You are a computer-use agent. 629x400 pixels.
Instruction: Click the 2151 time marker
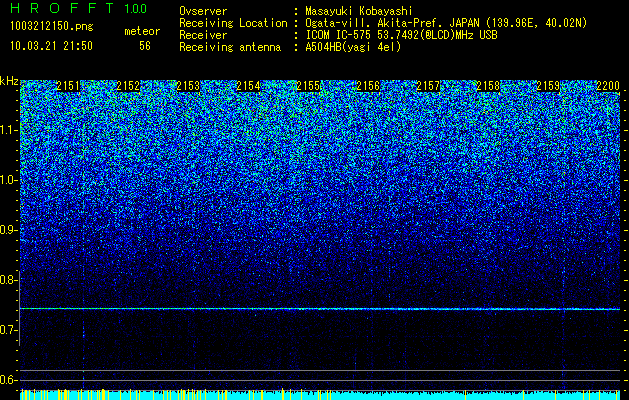coord(68,86)
